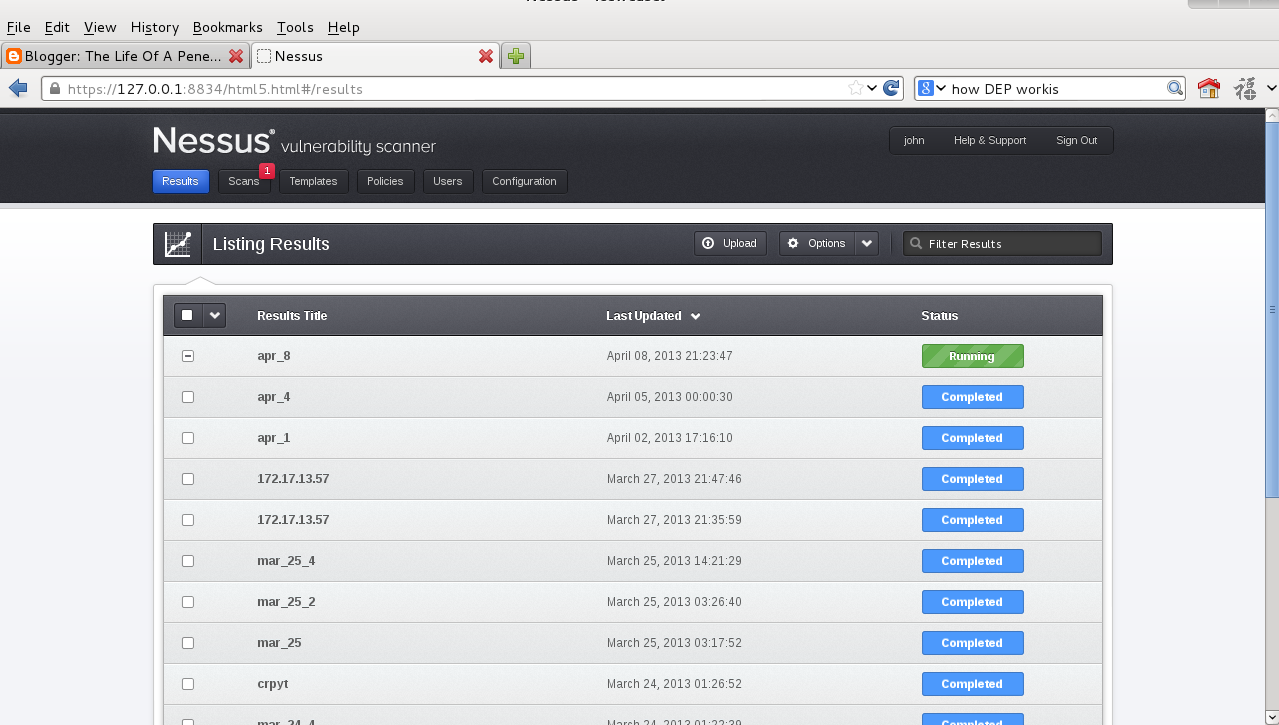This screenshot has height=725, width=1279.
Task: Open a new browser tab with plus icon
Action: 515,56
